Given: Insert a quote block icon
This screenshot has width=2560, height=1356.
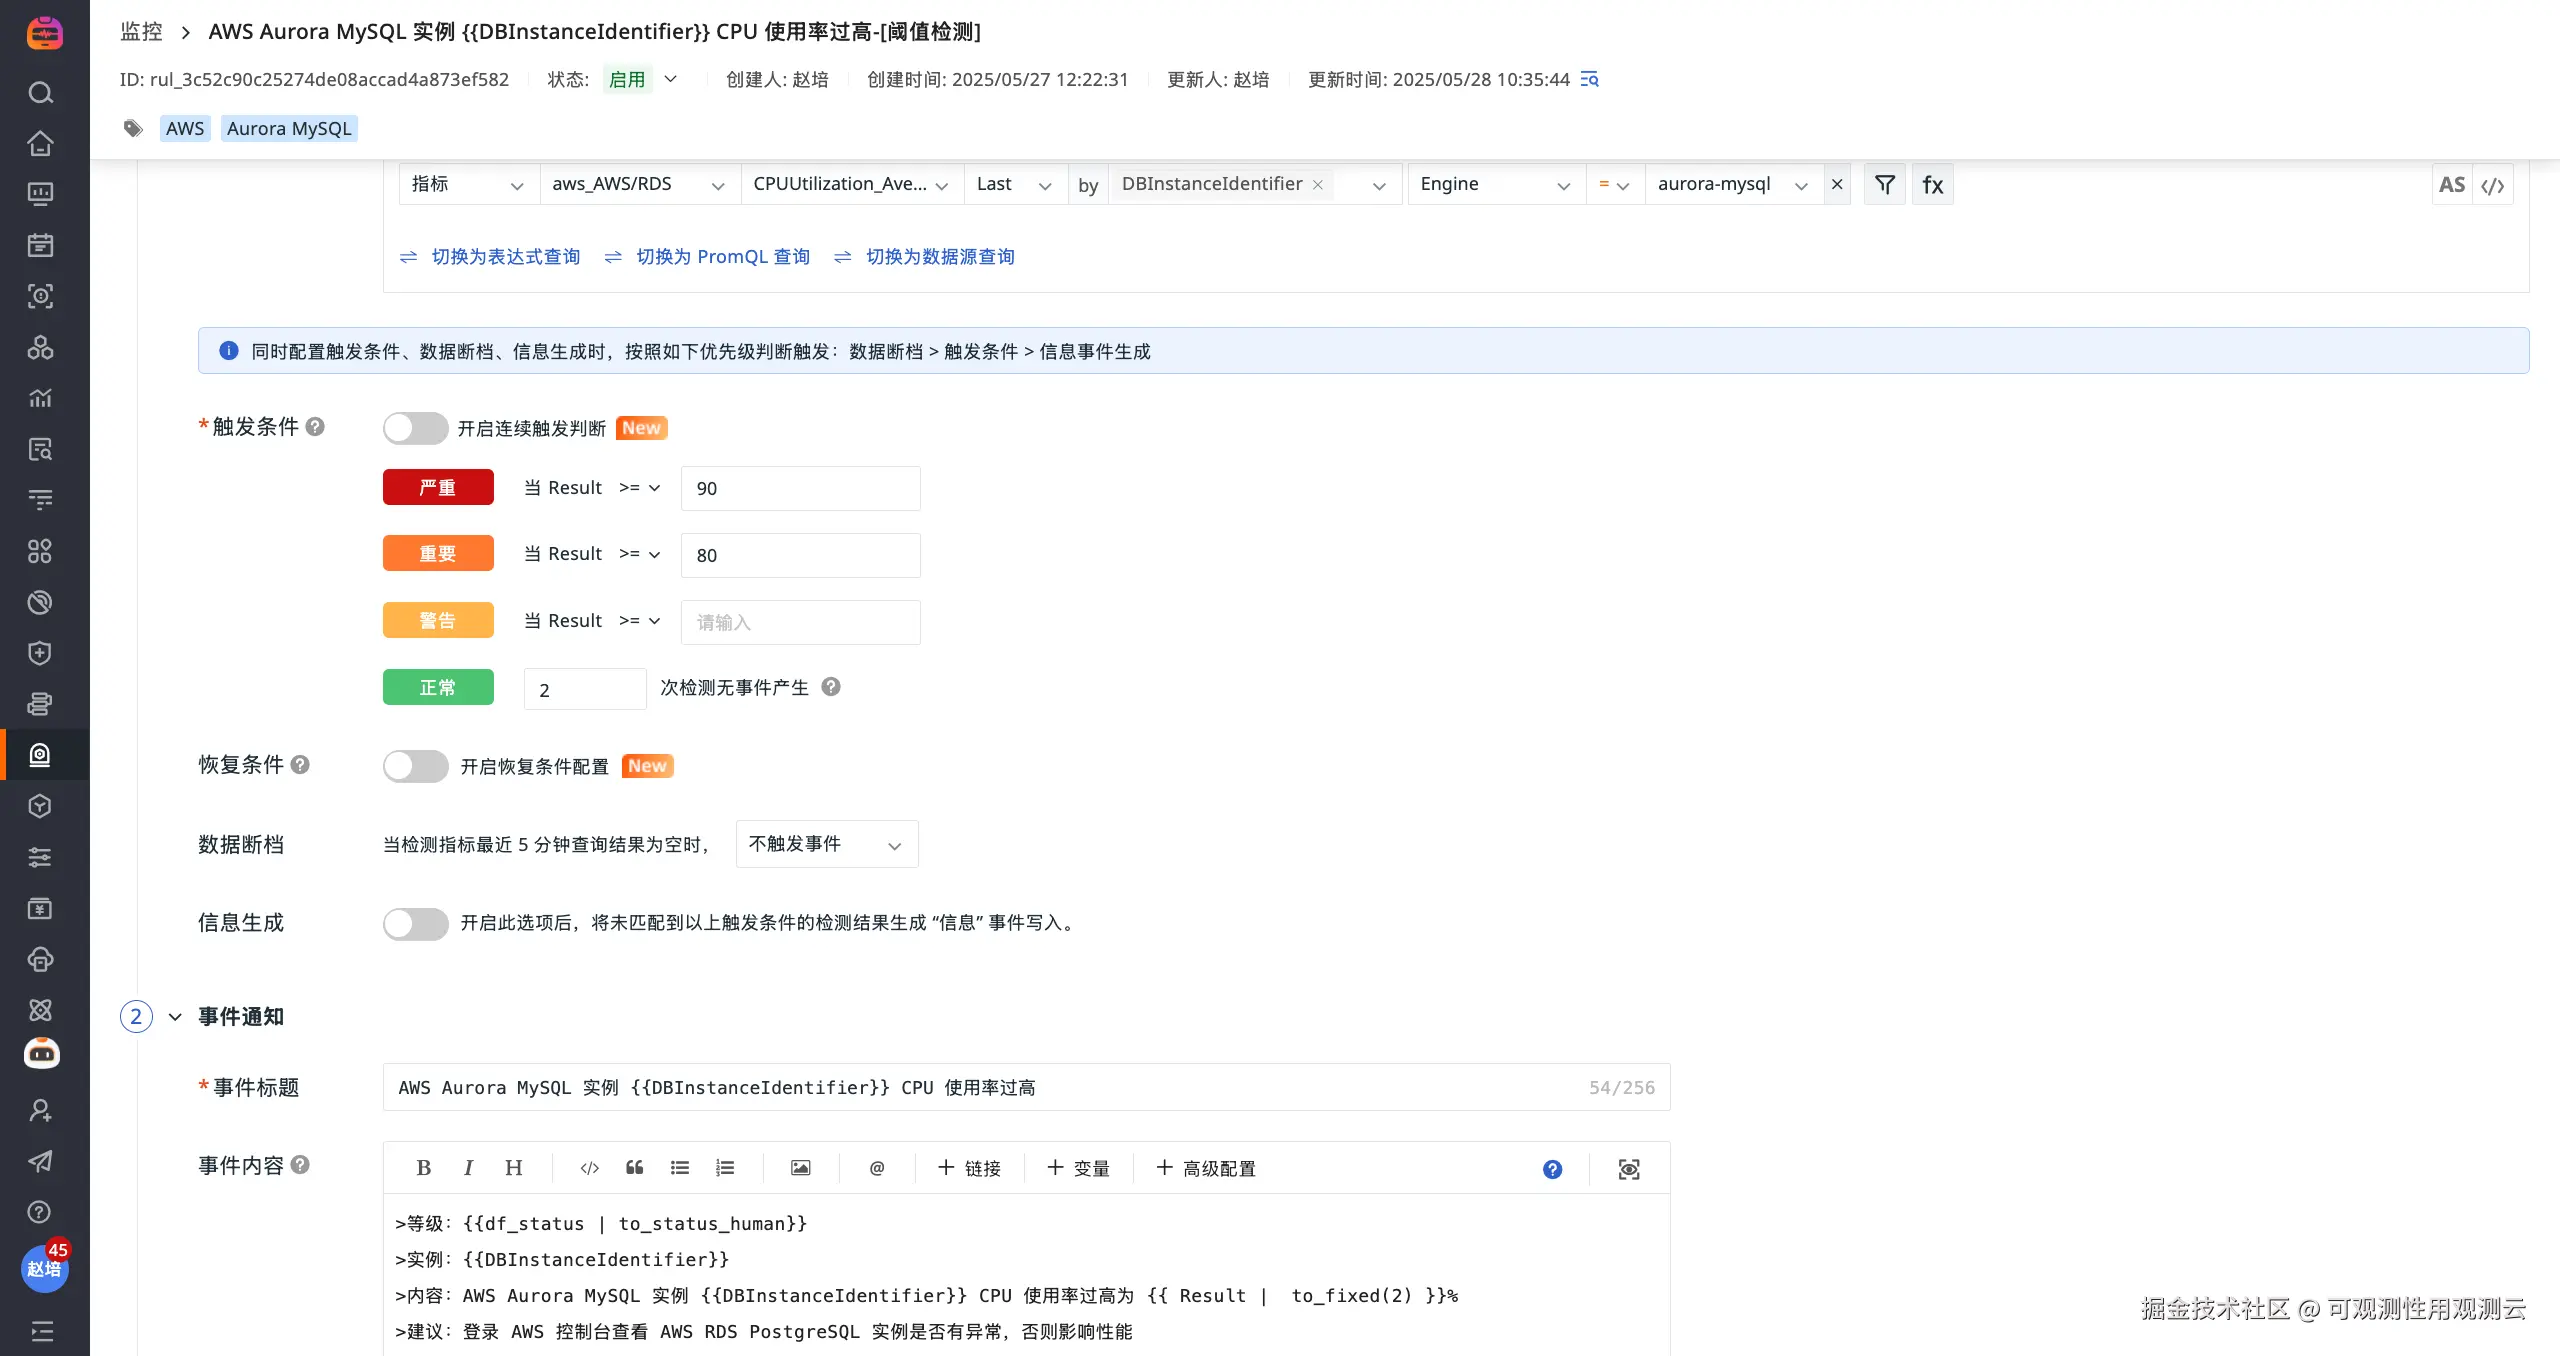Looking at the screenshot, I should coord(635,1168).
